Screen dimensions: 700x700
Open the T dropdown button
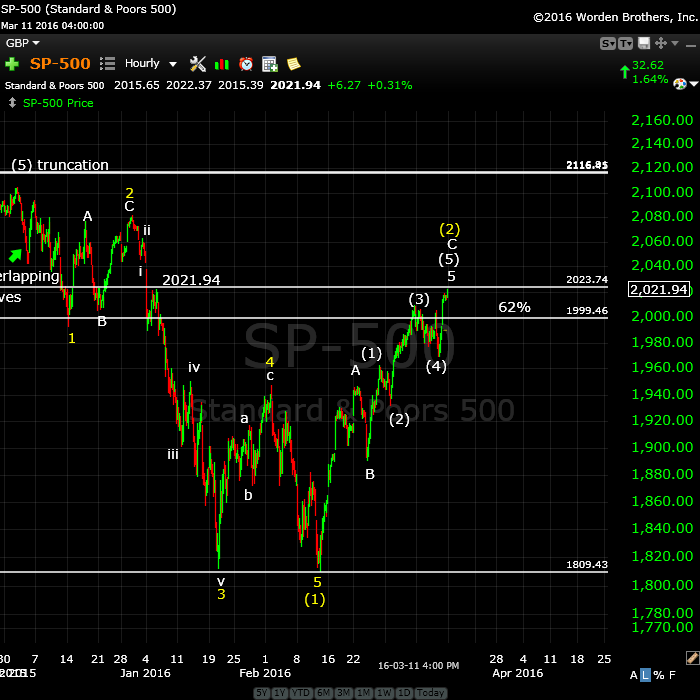625,43
